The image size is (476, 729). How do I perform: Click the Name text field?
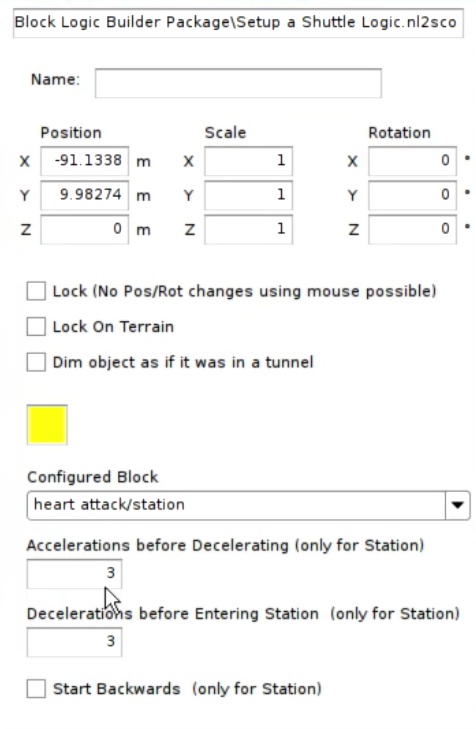click(238, 83)
